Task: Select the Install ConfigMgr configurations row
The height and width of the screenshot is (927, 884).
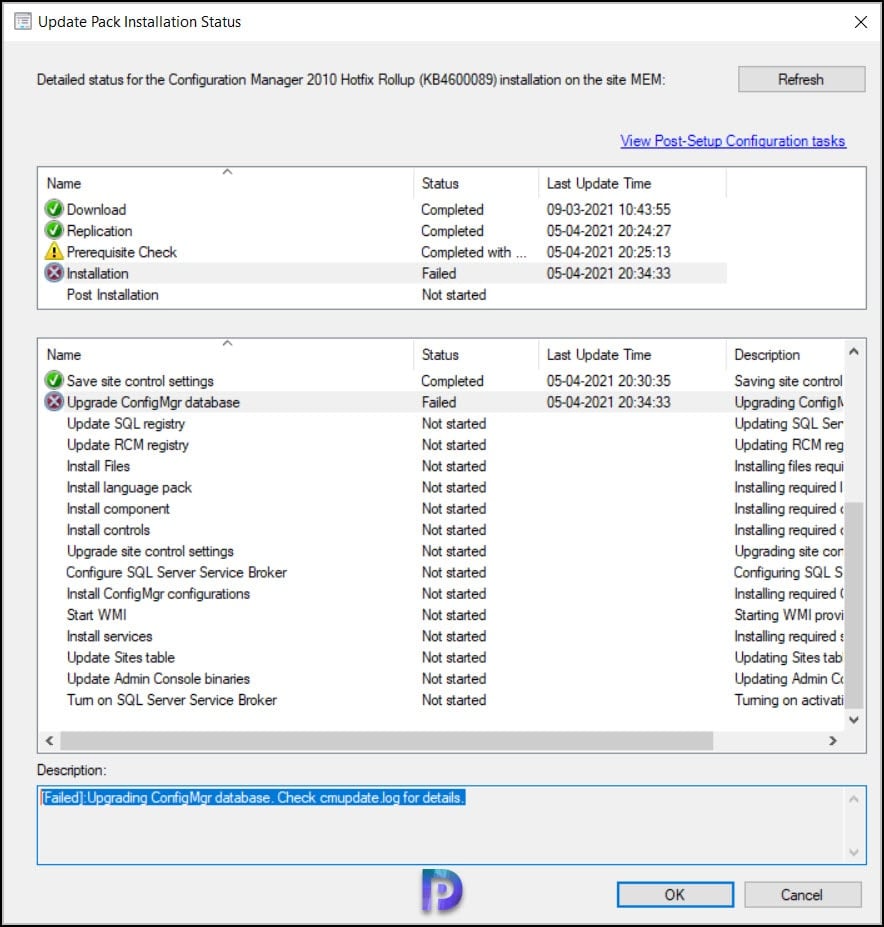Action: [x=442, y=594]
